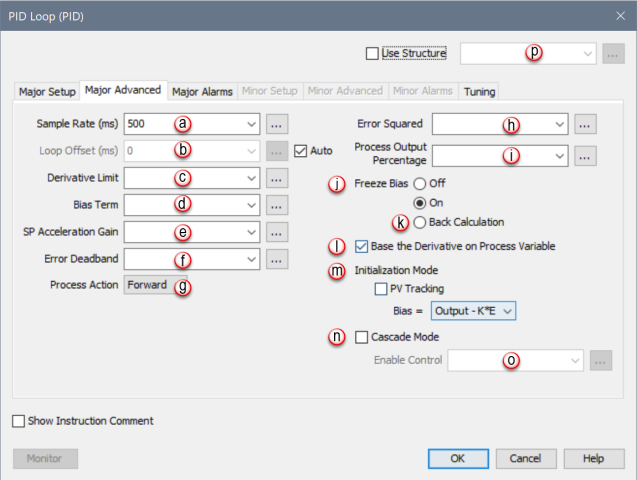Click browse button next to Sample Rate
Screen dimensions: 637x480
coord(277,125)
